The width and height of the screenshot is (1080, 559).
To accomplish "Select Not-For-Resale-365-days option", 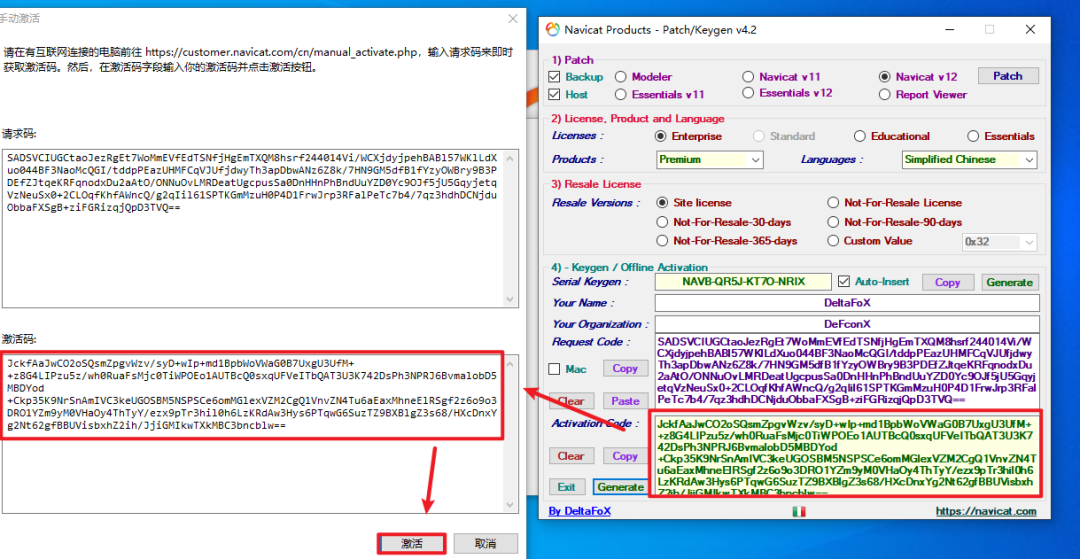I will (x=662, y=241).
